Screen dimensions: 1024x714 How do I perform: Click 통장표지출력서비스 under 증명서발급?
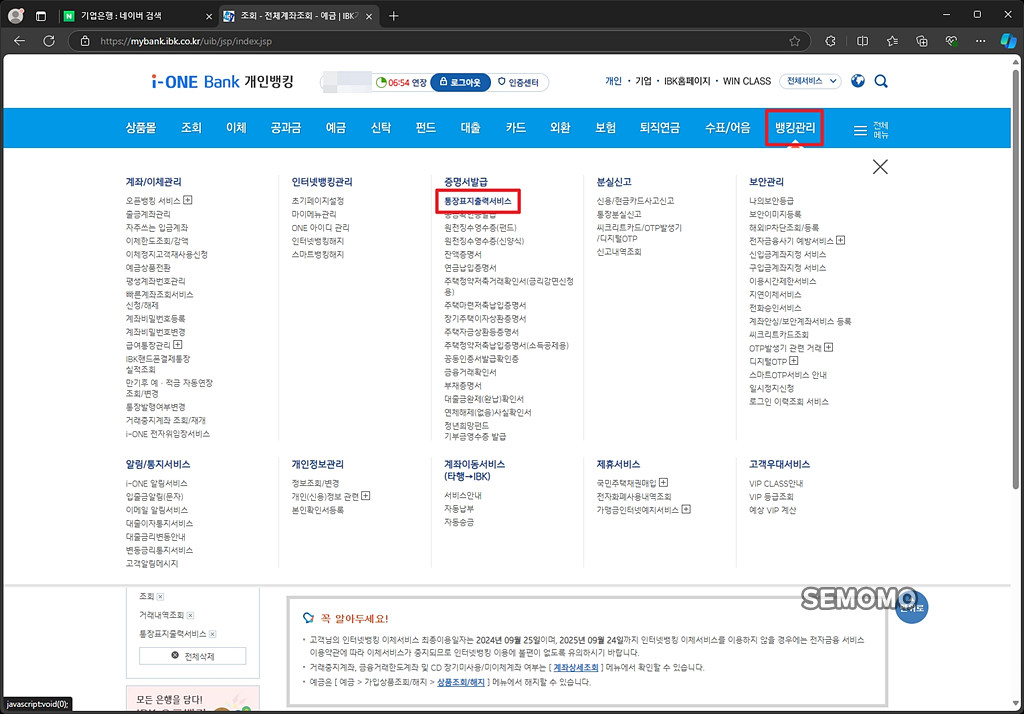pos(478,201)
